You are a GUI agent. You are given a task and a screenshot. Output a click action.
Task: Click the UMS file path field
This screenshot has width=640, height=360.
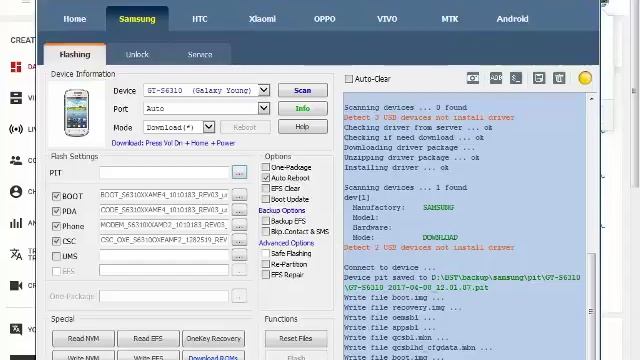tap(164, 256)
